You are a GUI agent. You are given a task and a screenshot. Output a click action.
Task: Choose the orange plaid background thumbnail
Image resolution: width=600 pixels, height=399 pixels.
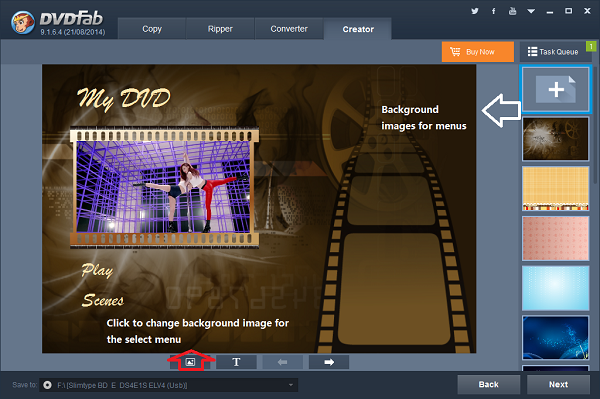click(555, 189)
